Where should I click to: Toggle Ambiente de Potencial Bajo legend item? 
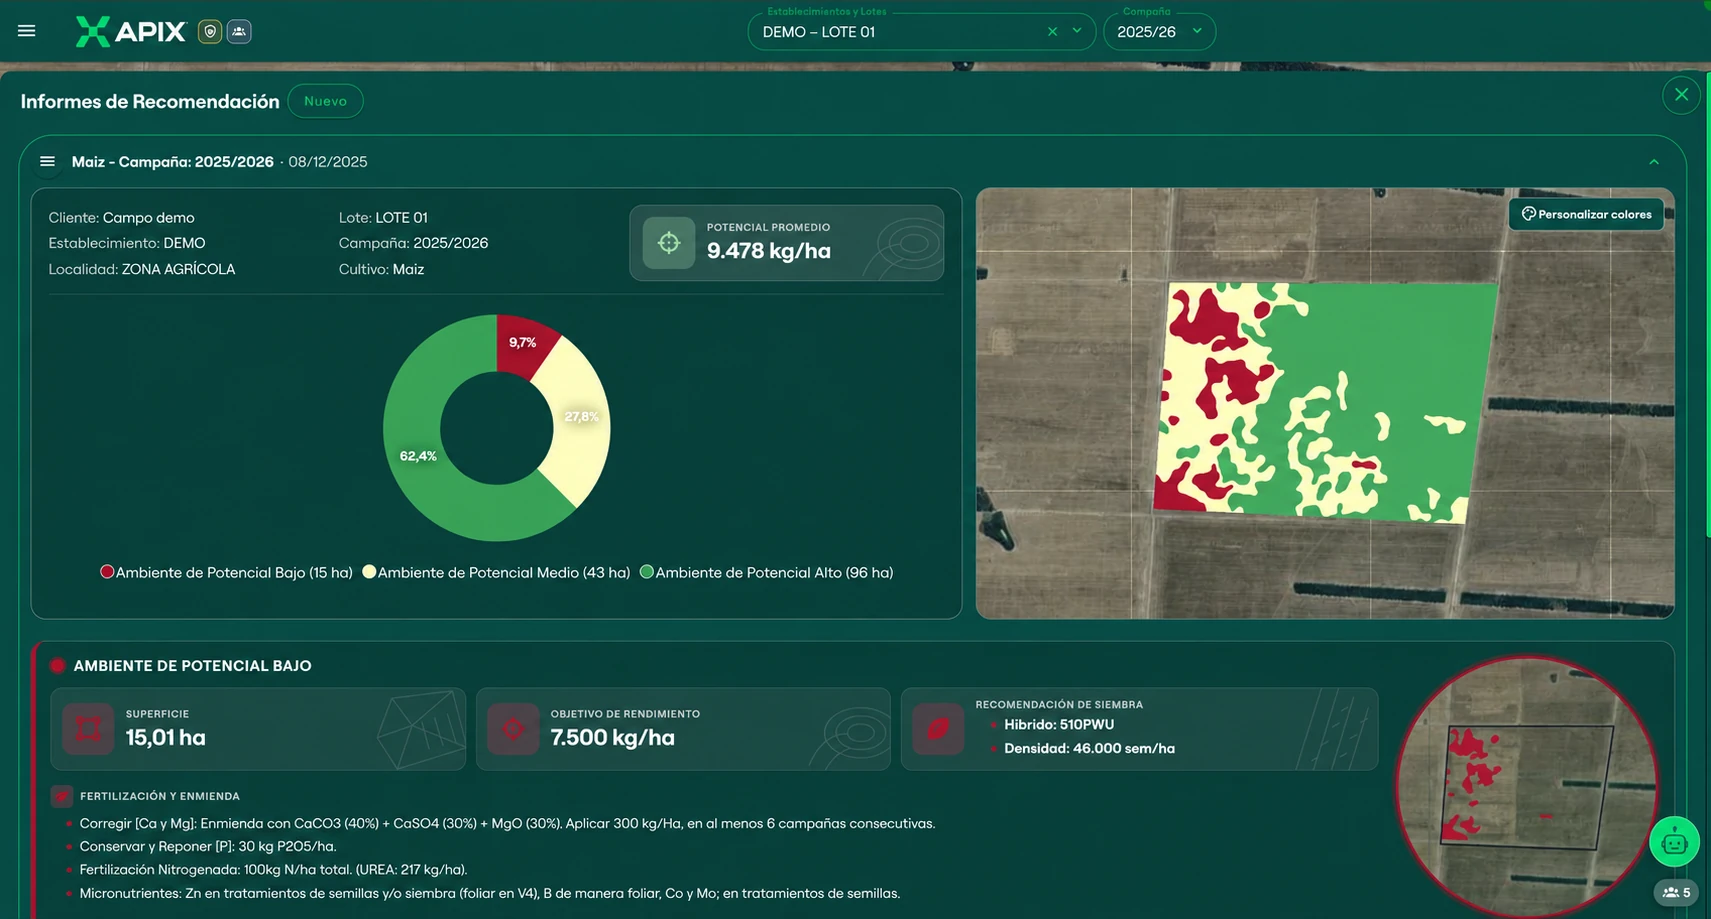tap(227, 572)
